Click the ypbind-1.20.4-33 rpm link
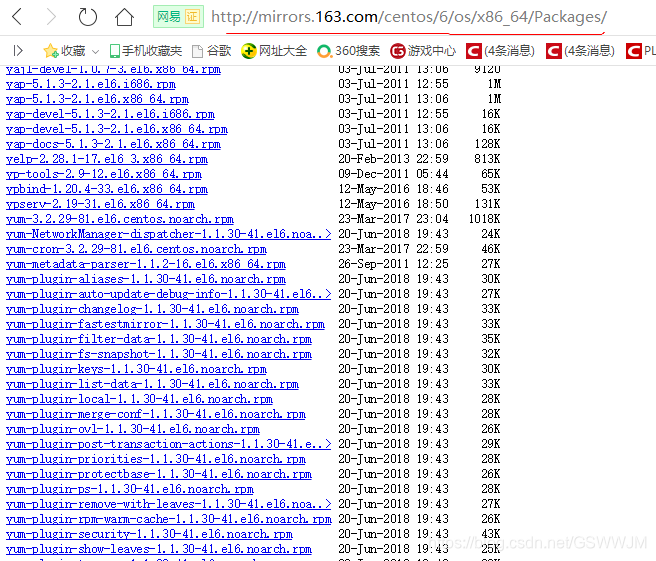This screenshot has width=656, height=561. click(107, 189)
